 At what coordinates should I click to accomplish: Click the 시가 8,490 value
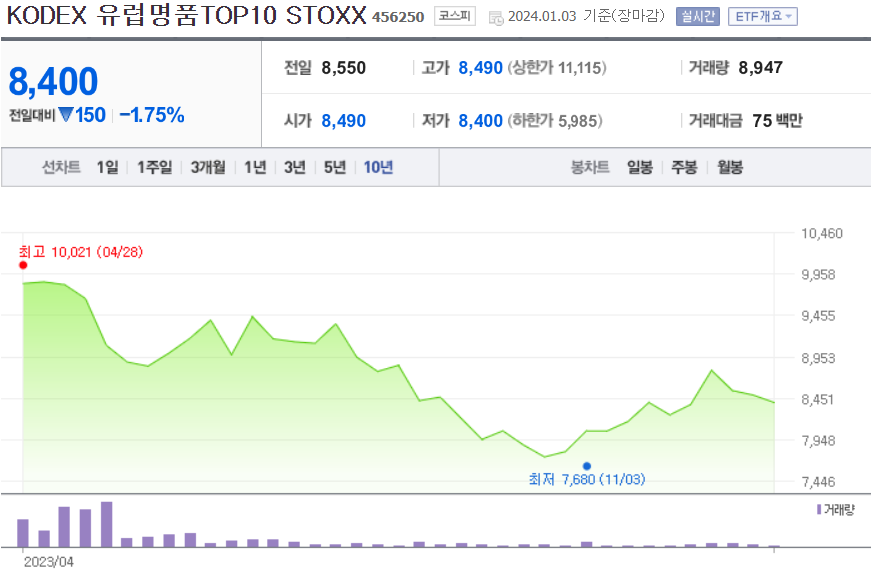343,121
